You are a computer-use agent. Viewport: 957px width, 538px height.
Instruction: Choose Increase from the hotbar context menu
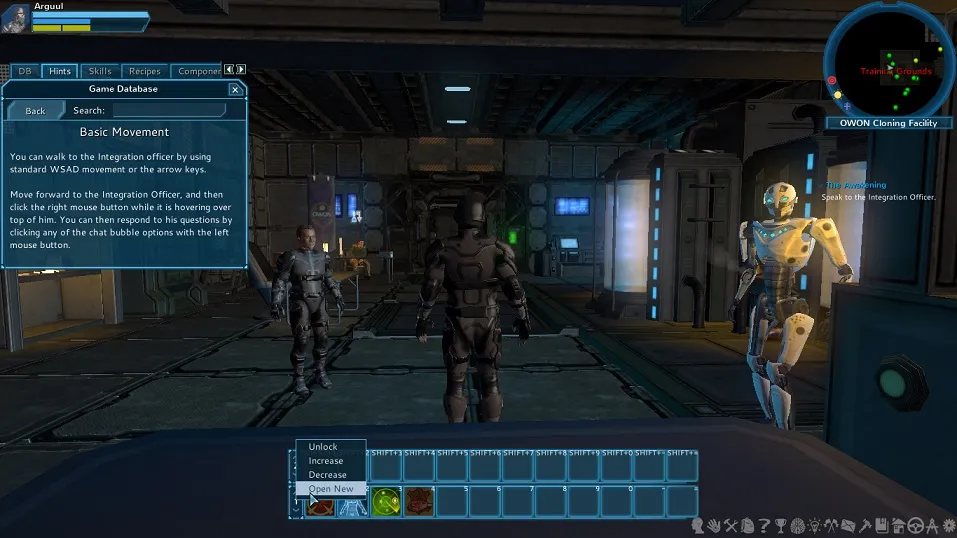pos(330,460)
